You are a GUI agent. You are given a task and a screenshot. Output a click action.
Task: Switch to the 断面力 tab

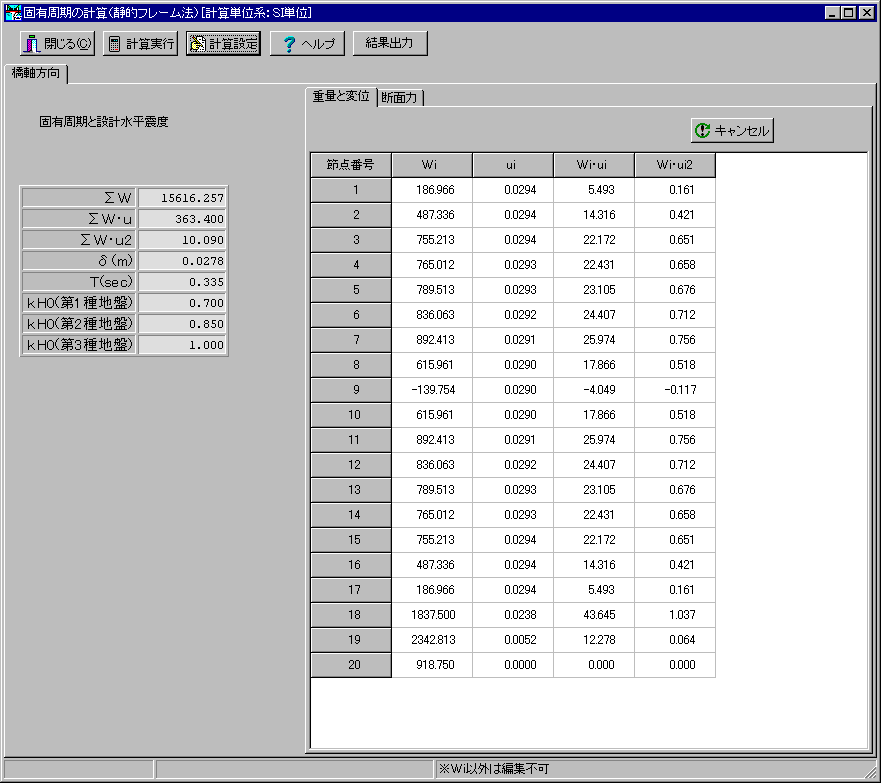[399, 97]
